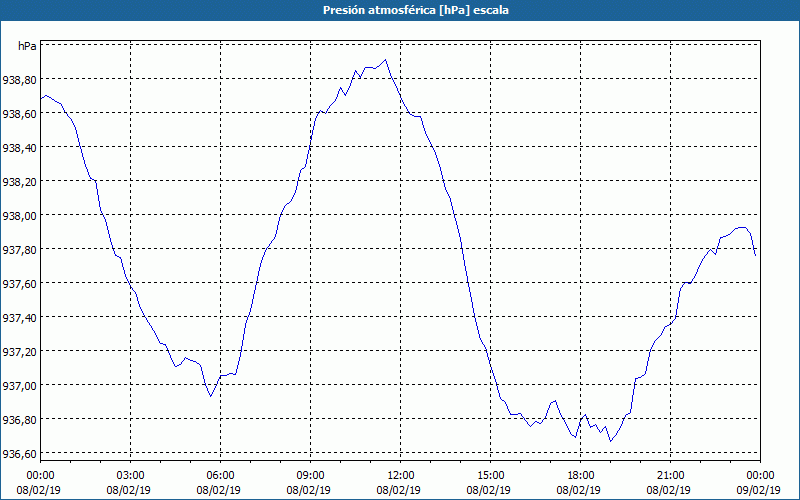Click the 00:00 08/02/19 time label
800x500 pixels.
[39, 483]
